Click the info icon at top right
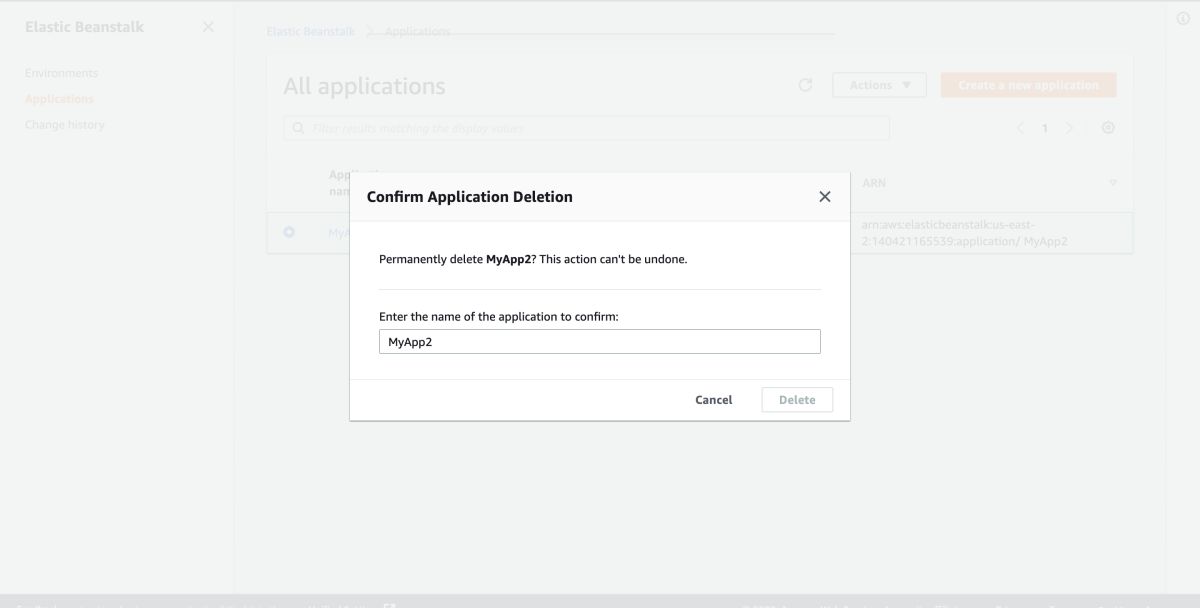The image size is (1200, 608). coord(1183,18)
